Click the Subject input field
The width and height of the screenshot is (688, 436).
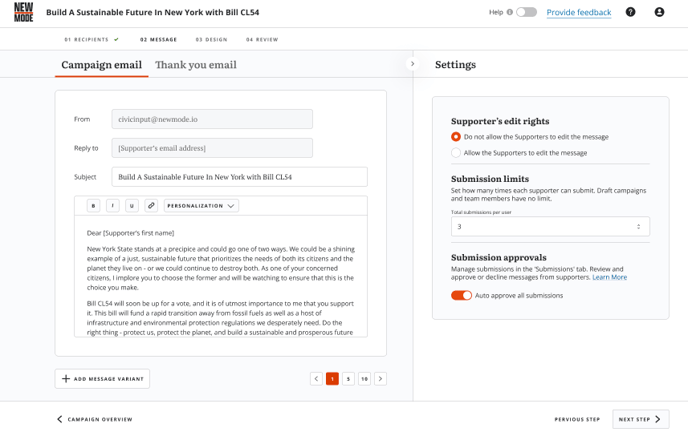pyautogui.click(x=239, y=177)
